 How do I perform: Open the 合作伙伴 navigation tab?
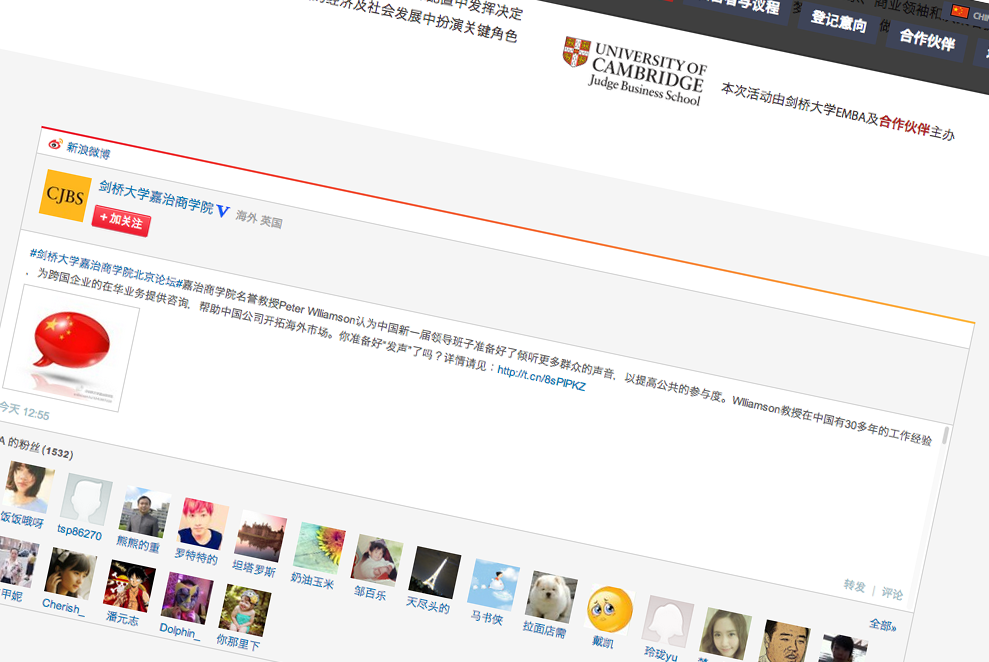tap(927, 40)
